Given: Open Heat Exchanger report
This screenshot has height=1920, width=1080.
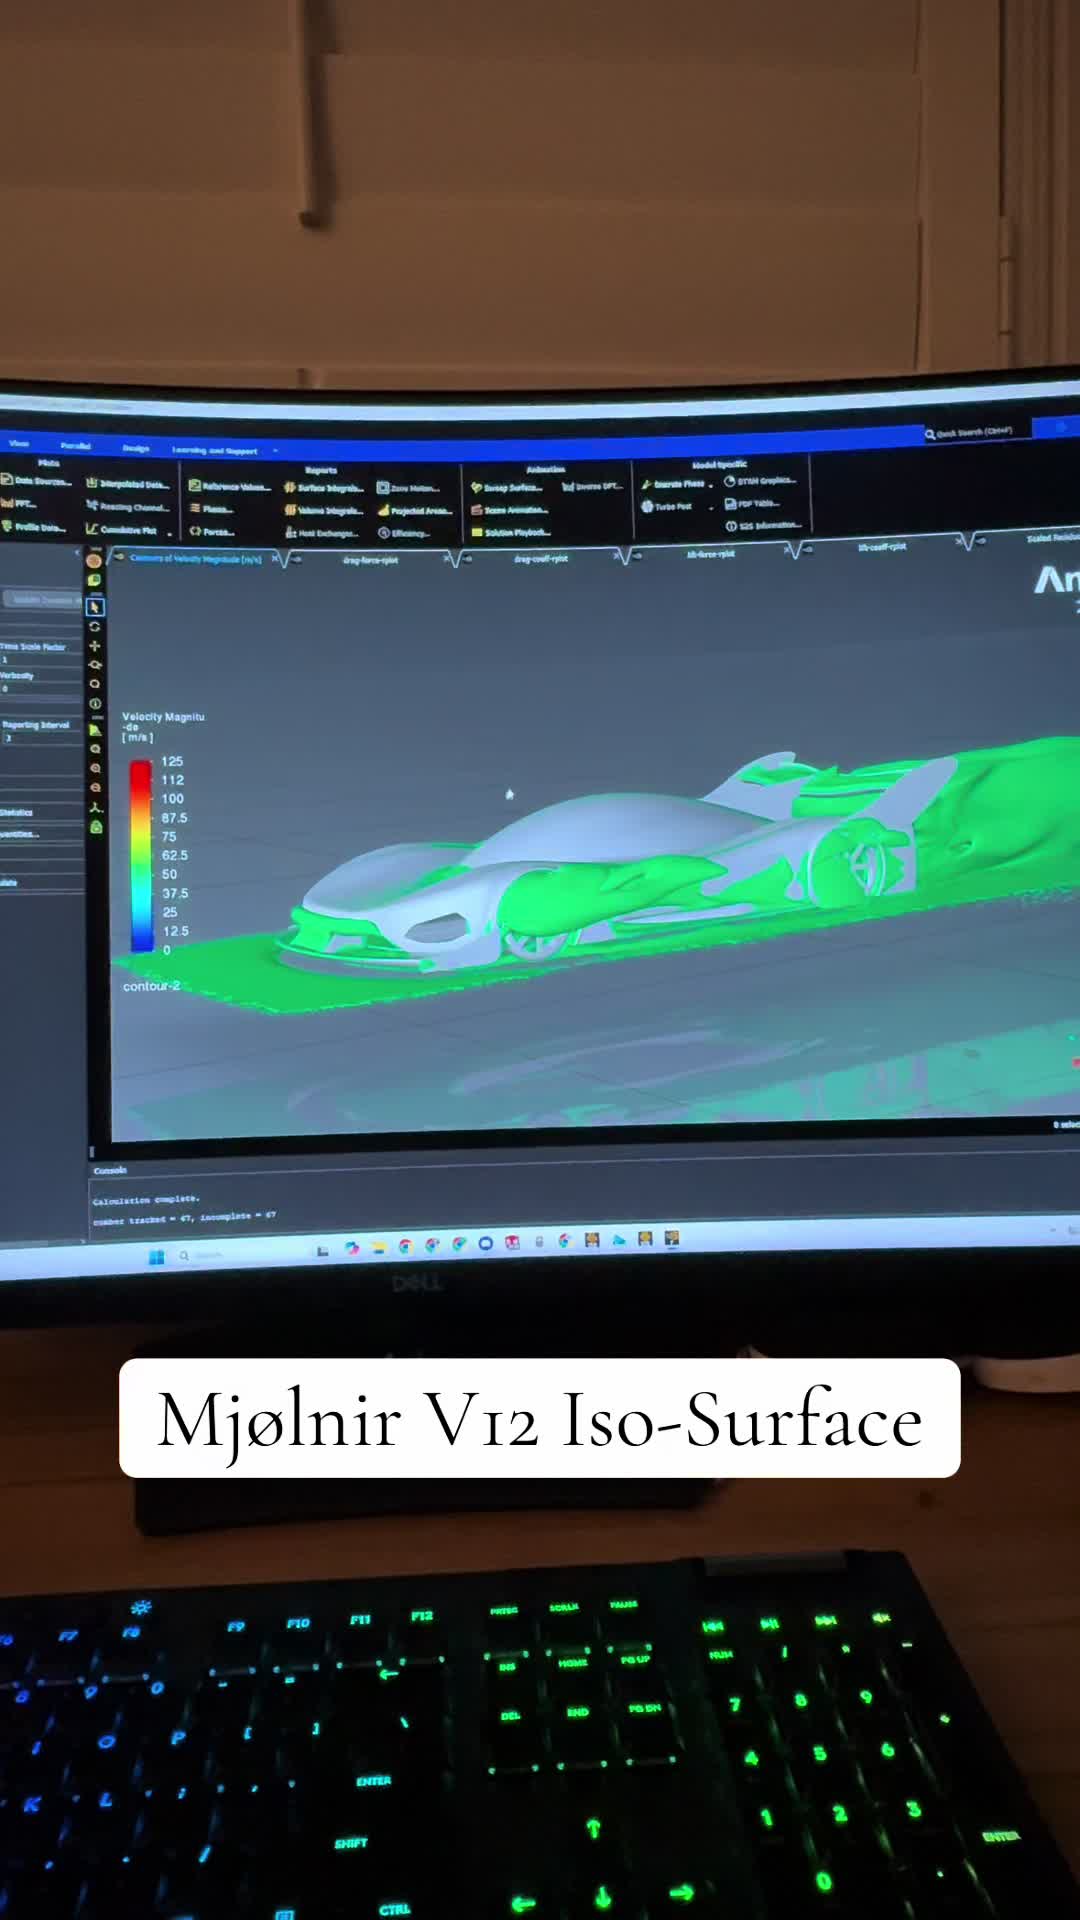Looking at the screenshot, I should pyautogui.click(x=322, y=533).
